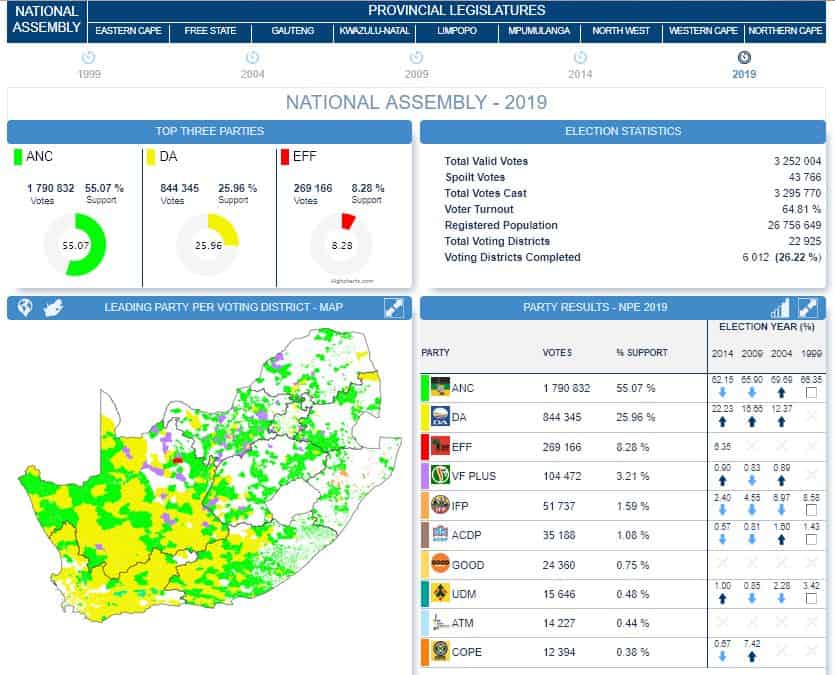Open the National Assembly tab
Screen dimensions: 835x675
47,20
